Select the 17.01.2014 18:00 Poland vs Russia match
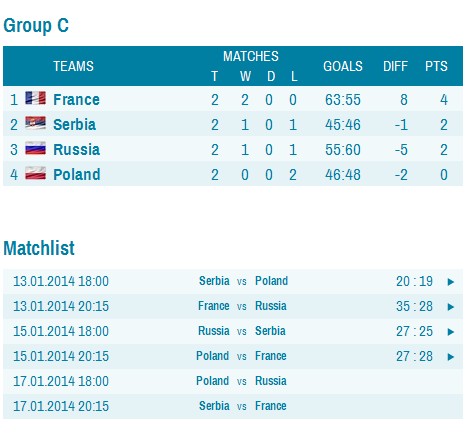 [233, 381]
